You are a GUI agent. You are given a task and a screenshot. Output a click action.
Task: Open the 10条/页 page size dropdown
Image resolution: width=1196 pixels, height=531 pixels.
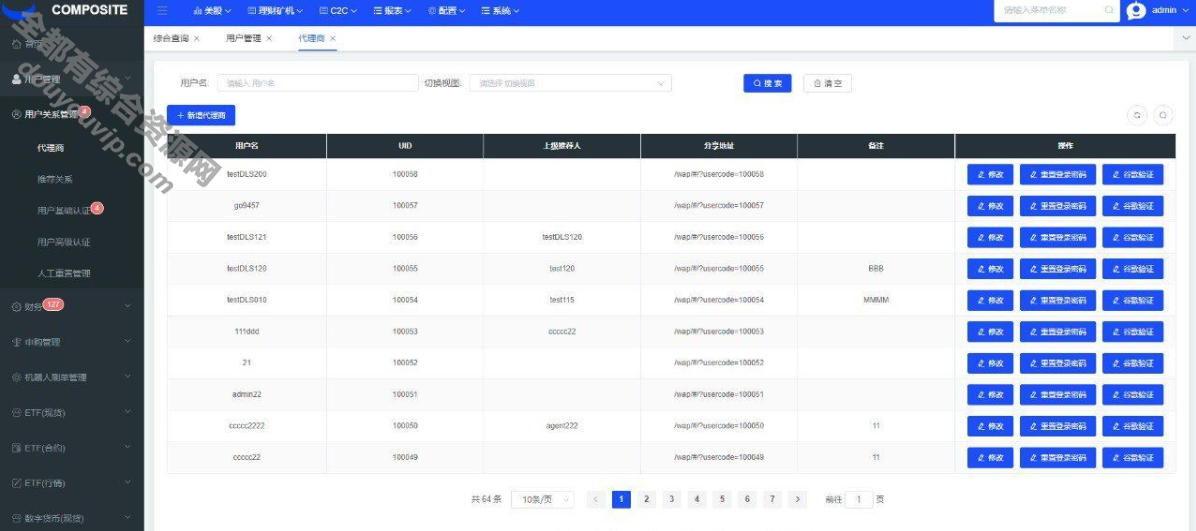pyautogui.click(x=542, y=499)
